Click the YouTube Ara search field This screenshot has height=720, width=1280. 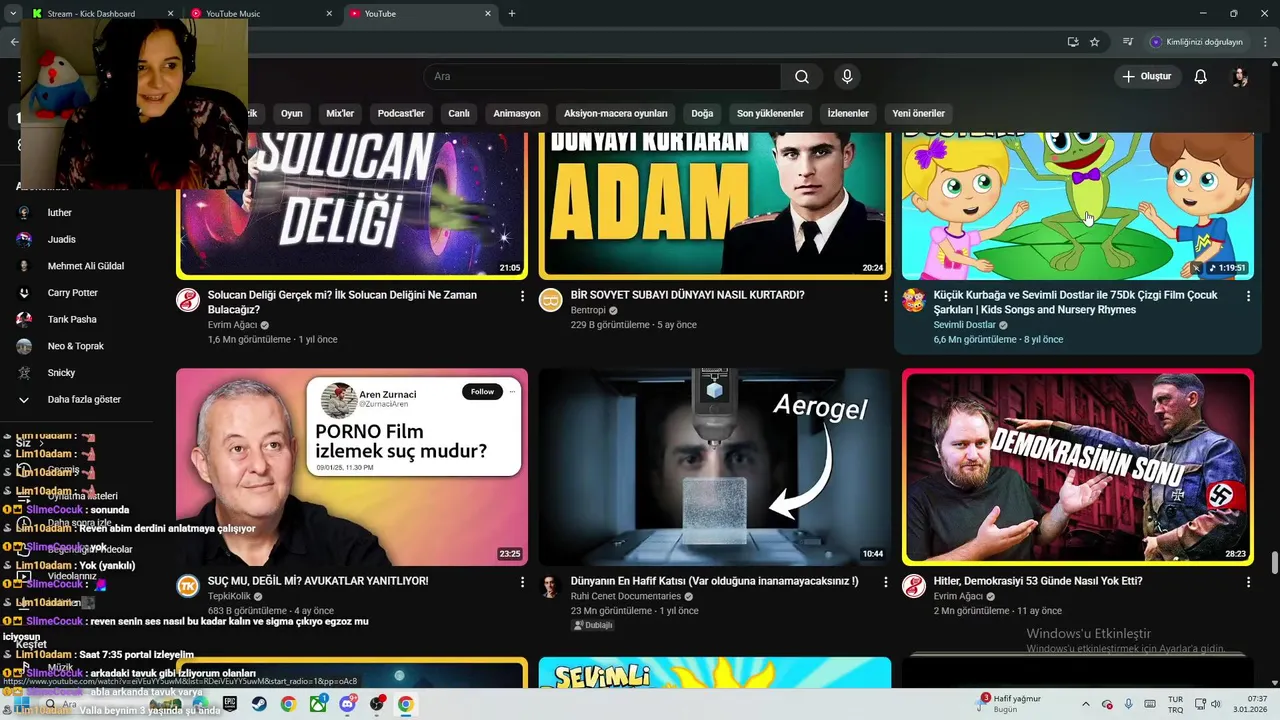tap(603, 77)
